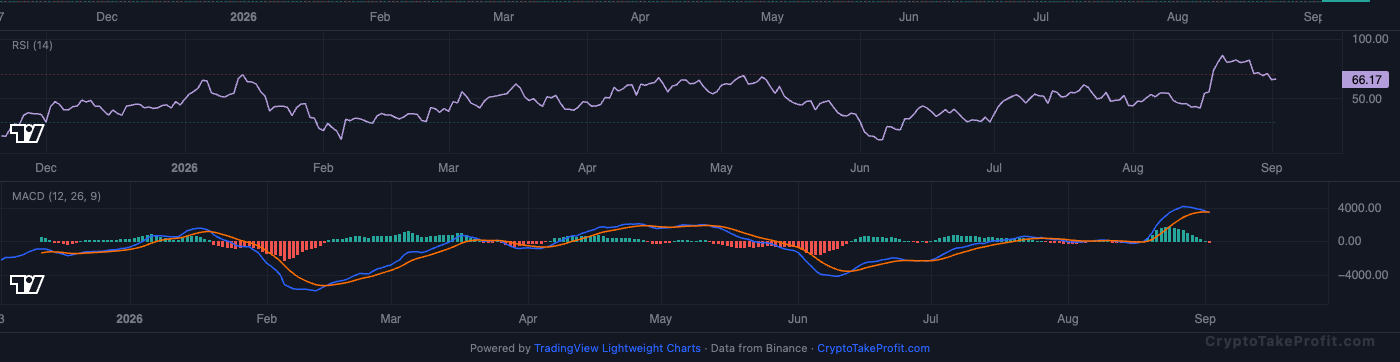Click the Jul label on MACD time axis

[930, 319]
